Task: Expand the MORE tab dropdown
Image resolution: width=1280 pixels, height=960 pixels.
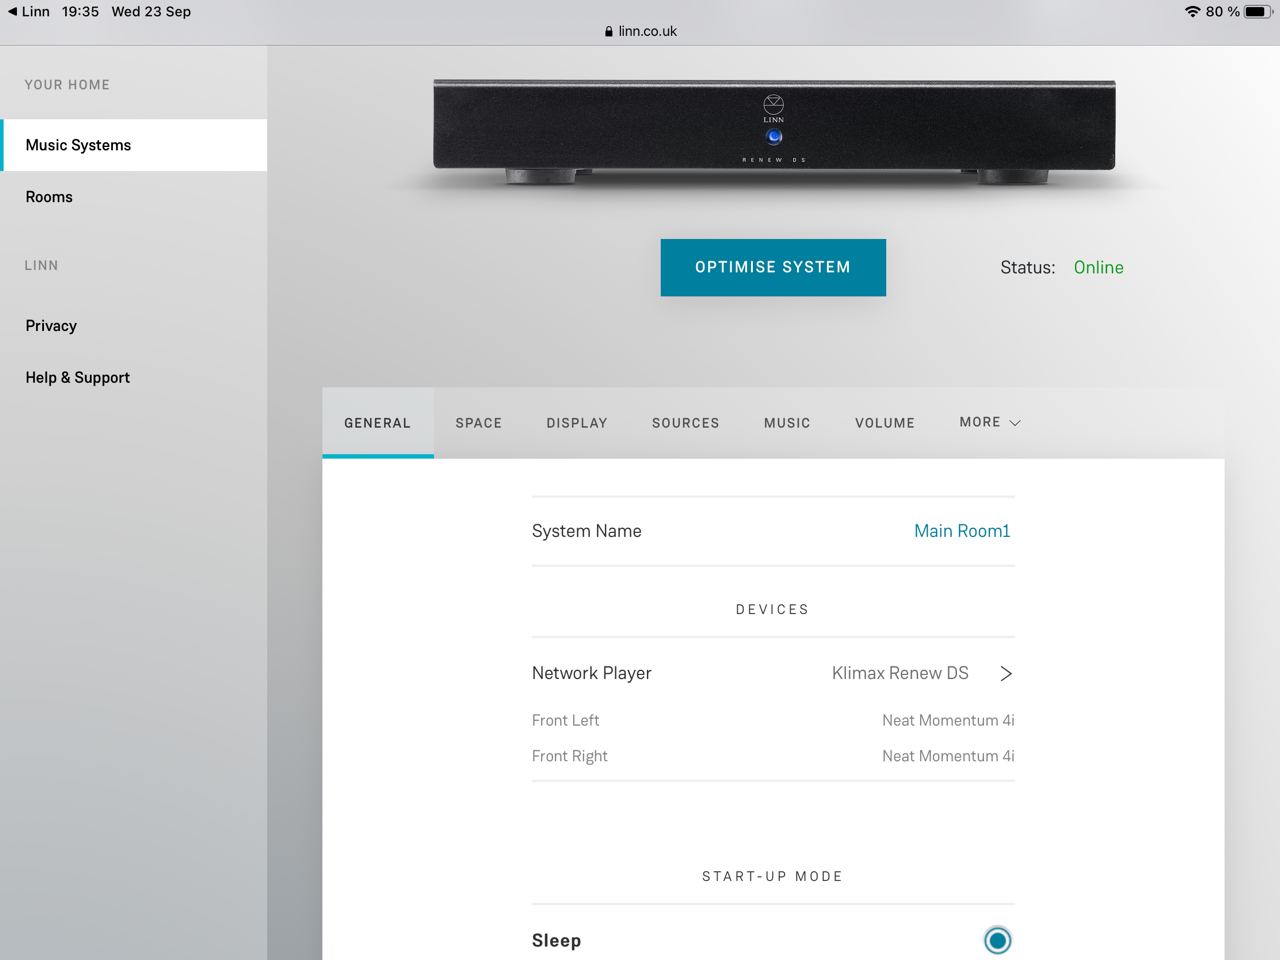Action: click(989, 422)
